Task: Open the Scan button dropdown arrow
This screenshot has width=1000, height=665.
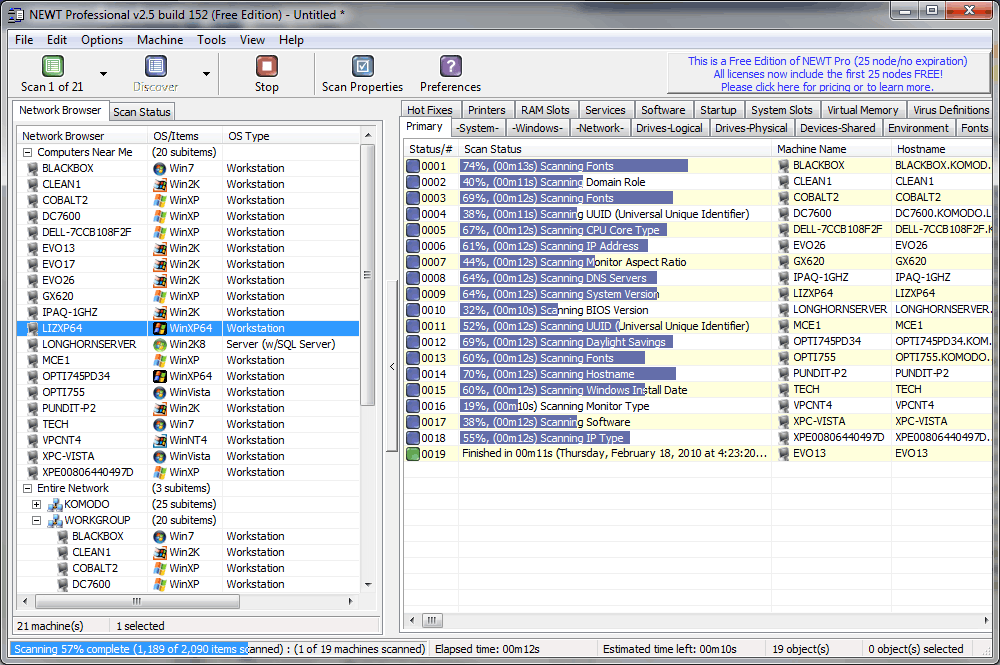Action: [x=102, y=75]
